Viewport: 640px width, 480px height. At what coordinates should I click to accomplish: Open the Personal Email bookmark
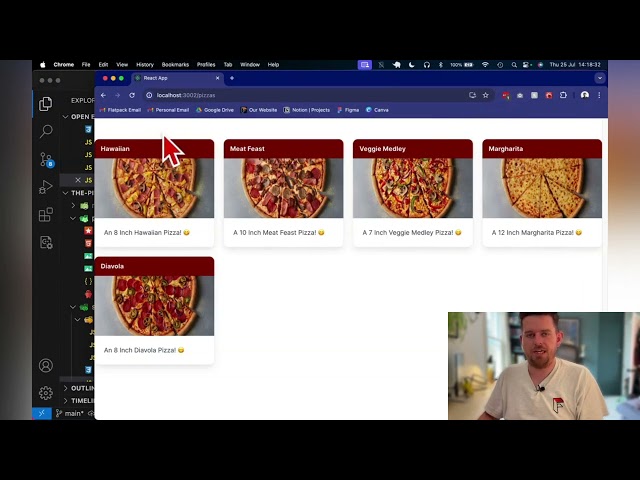coord(169,110)
